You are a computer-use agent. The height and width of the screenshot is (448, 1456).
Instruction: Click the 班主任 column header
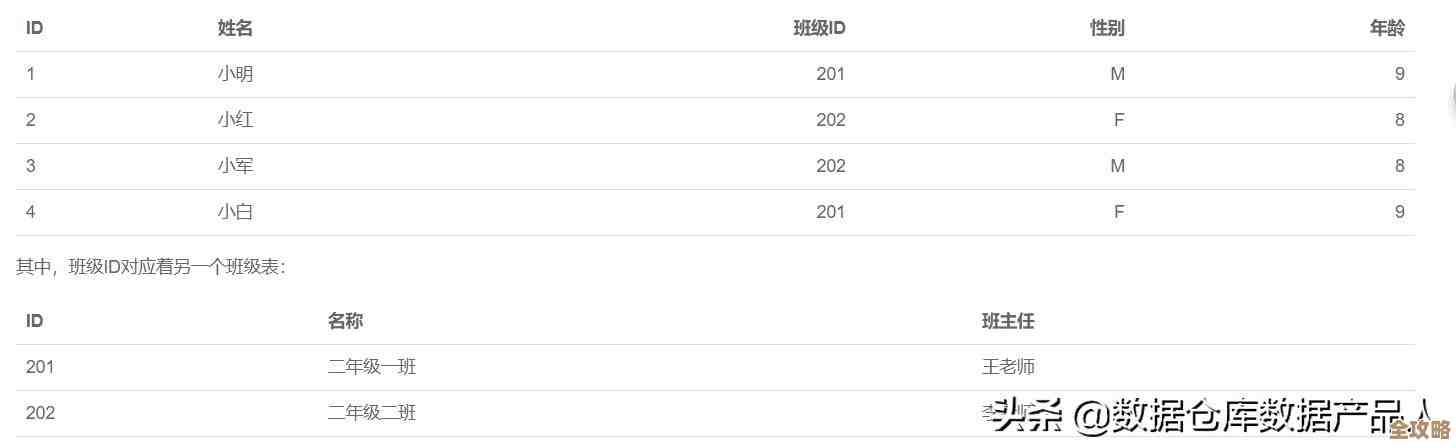tap(1008, 321)
